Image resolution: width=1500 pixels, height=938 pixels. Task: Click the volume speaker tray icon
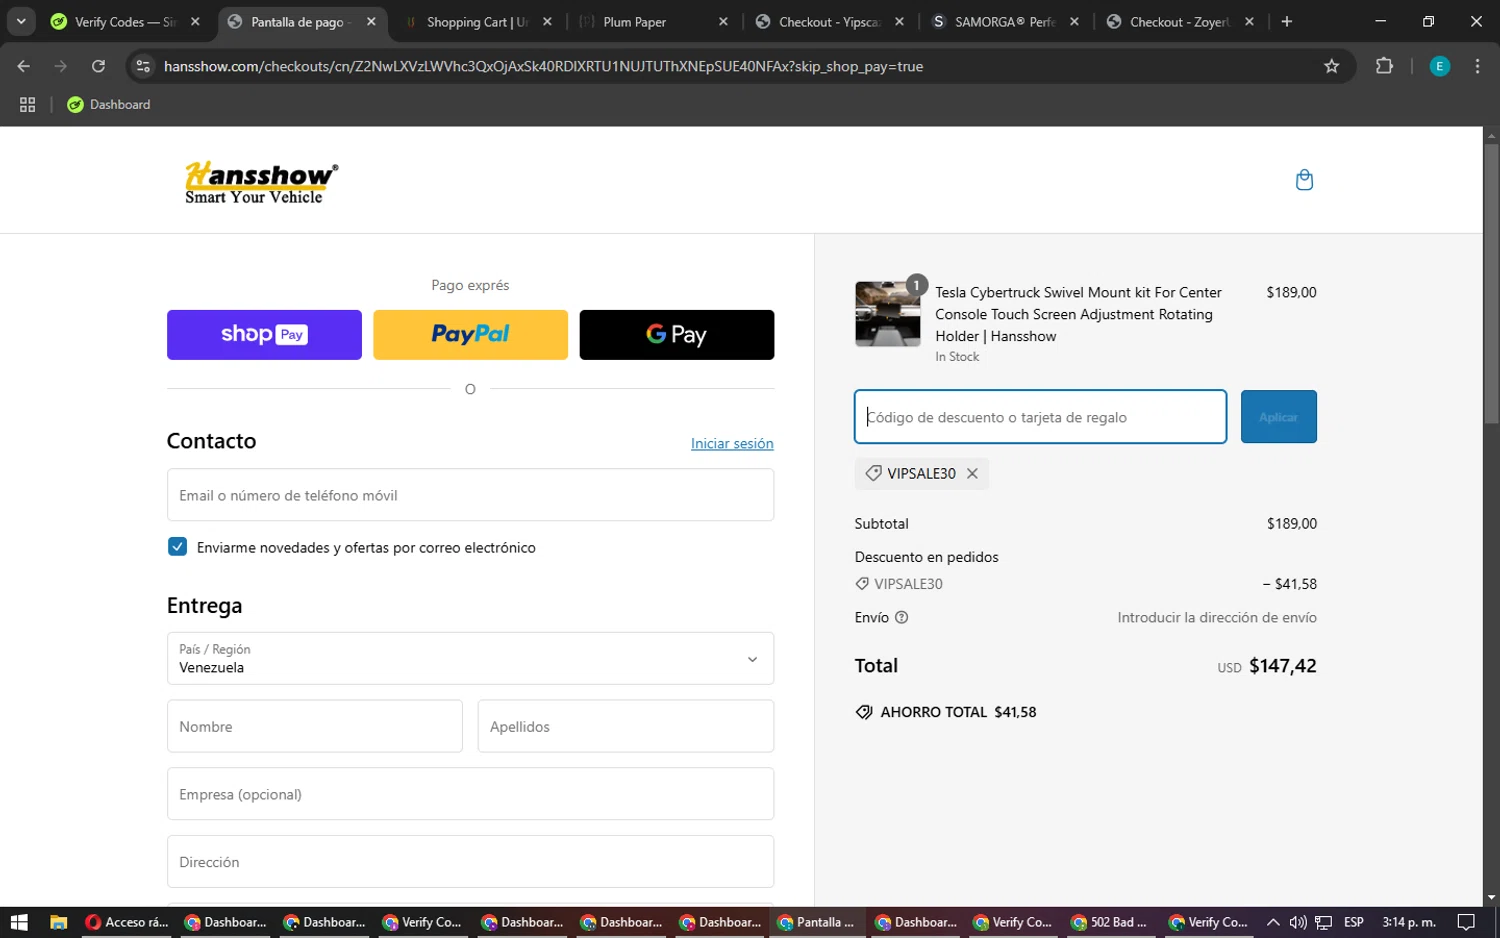coord(1298,922)
